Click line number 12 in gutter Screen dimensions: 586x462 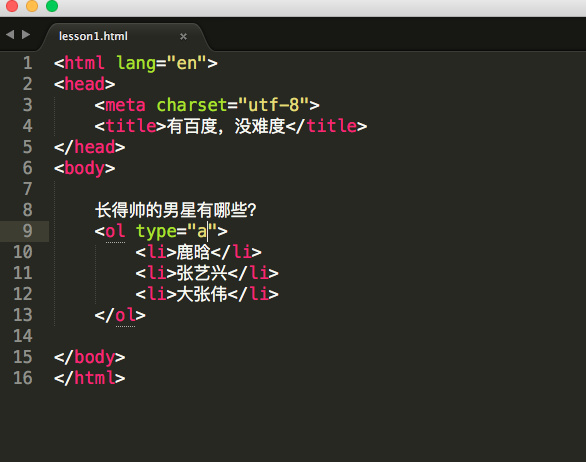(x=23, y=294)
